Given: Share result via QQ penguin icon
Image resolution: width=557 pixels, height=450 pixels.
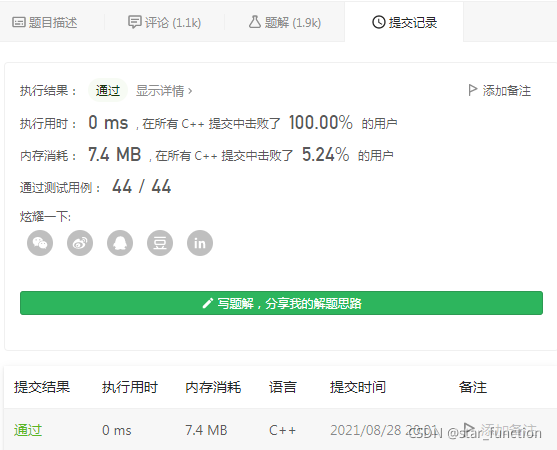Looking at the screenshot, I should pos(120,243).
